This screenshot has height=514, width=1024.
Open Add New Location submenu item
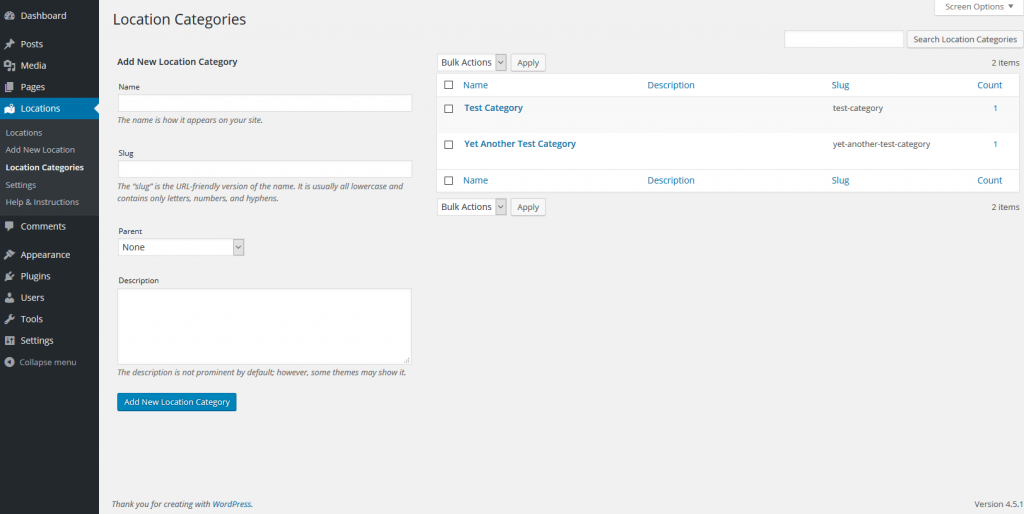(40, 150)
